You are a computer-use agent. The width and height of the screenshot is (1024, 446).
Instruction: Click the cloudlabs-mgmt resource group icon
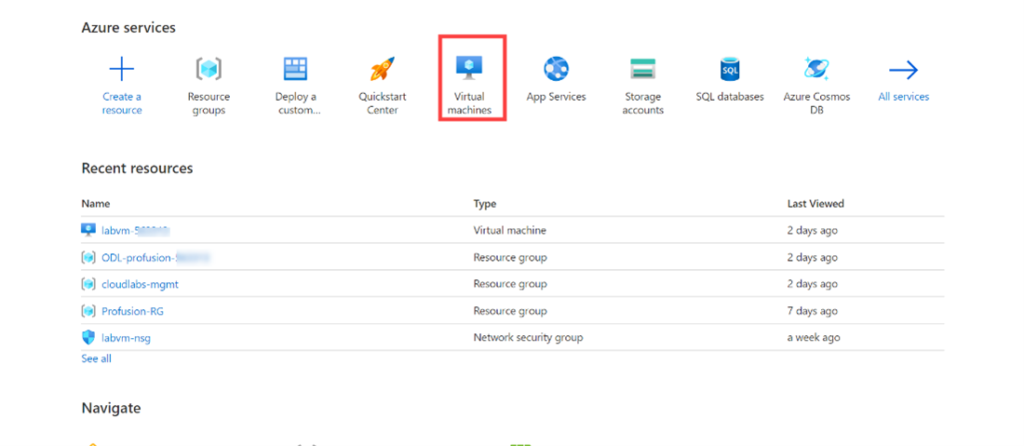[88, 284]
